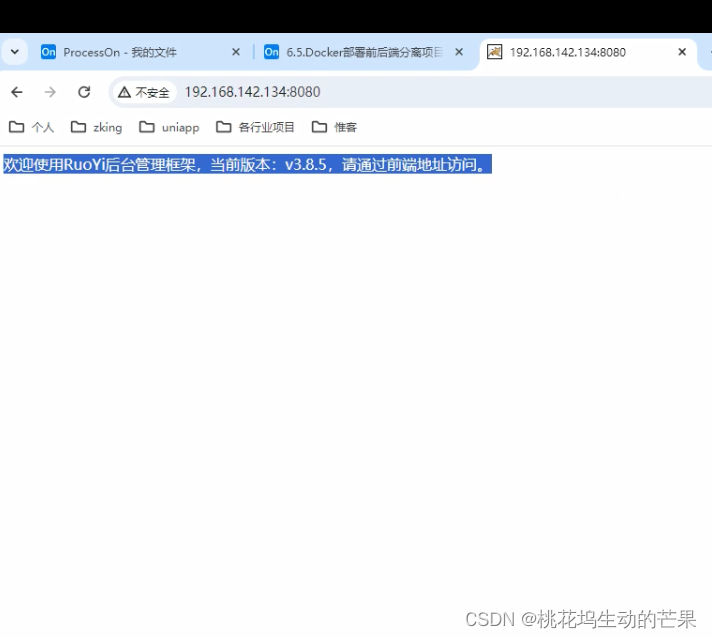Image resolution: width=712 pixels, height=638 pixels.
Task: Reload the current page
Action: click(84, 92)
